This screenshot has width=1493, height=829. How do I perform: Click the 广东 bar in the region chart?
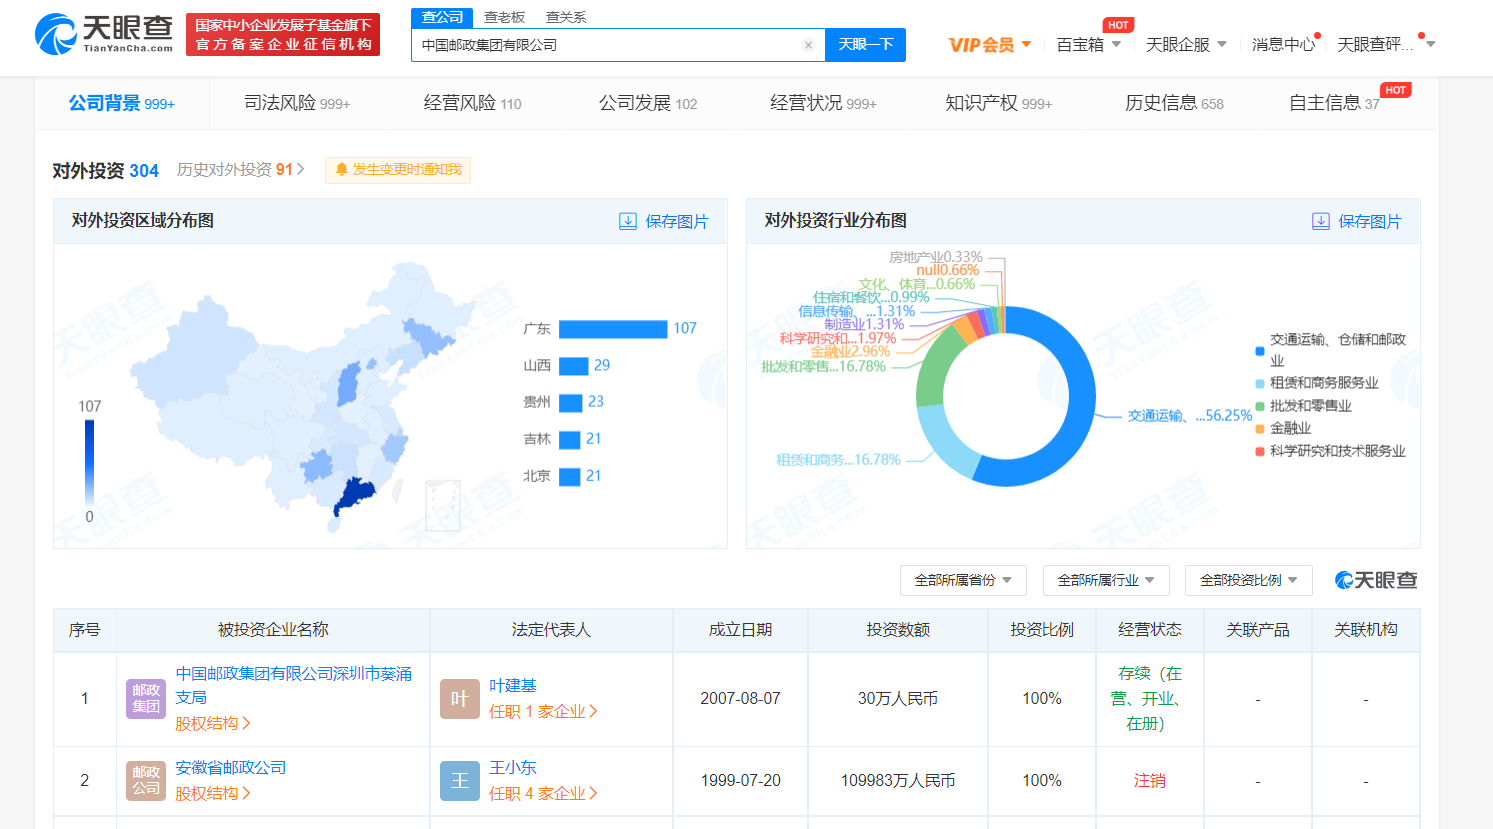612,329
